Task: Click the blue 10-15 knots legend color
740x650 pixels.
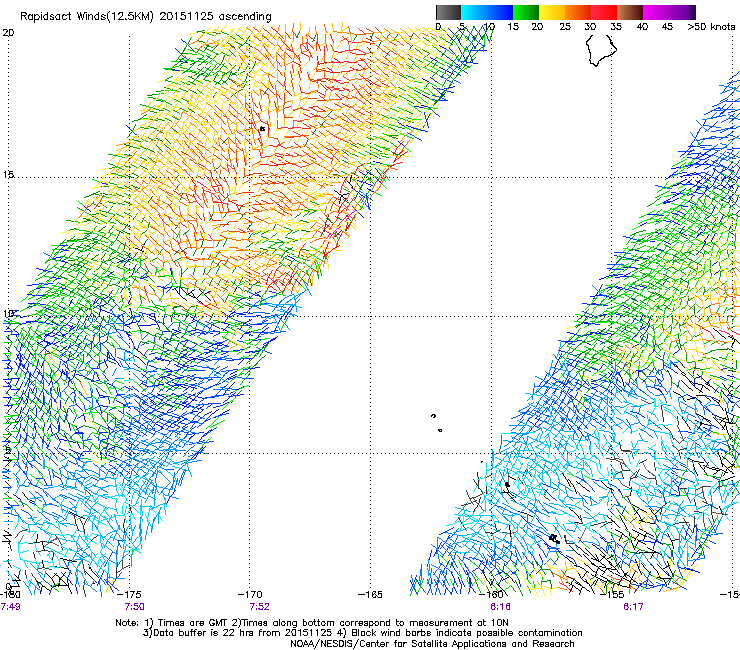Action: point(500,12)
